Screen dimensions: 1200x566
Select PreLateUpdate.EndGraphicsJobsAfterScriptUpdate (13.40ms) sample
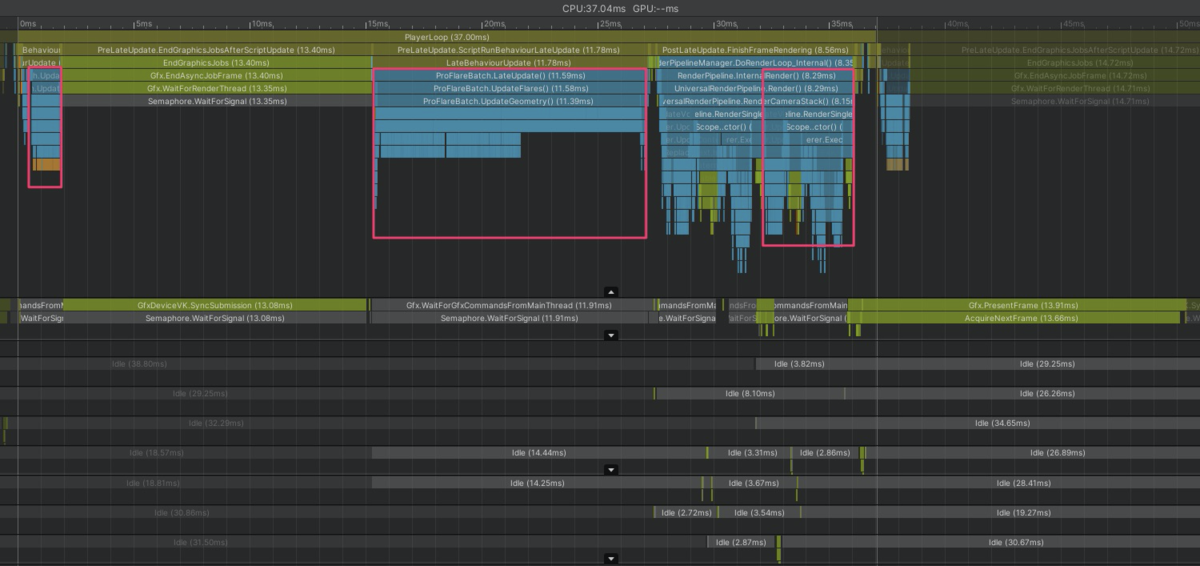[x=216, y=49]
